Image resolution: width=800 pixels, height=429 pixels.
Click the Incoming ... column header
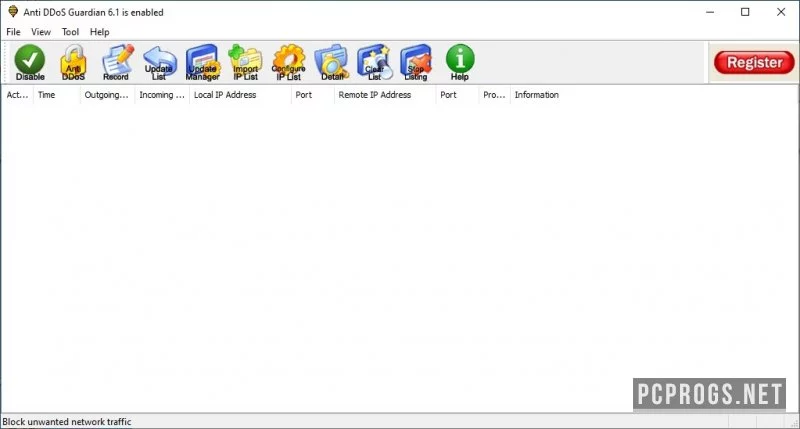[162, 95]
